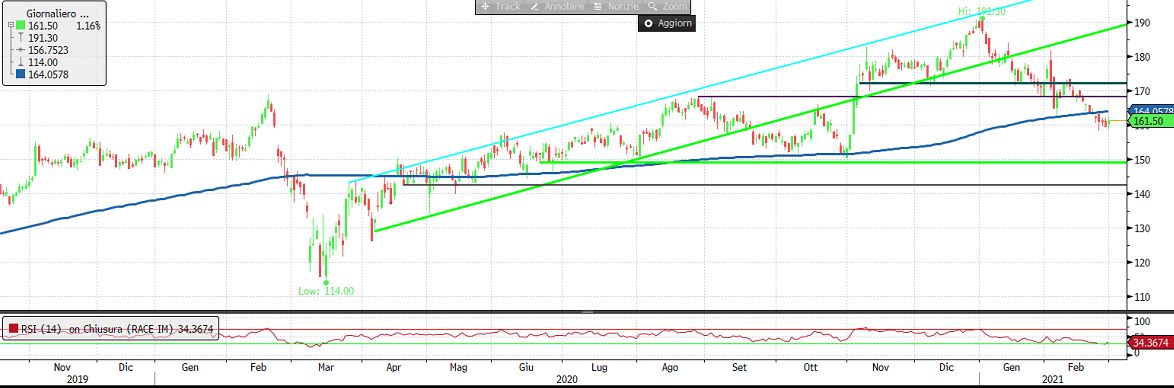The image size is (1174, 388).
Task: Click the Mag month label
Action: click(x=459, y=368)
